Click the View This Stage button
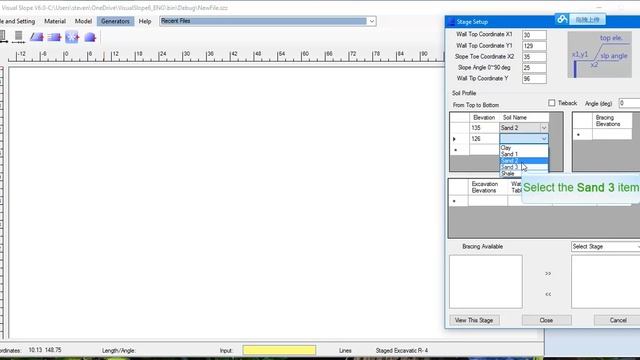Image resolution: width=640 pixels, height=360 pixels. (x=474, y=320)
